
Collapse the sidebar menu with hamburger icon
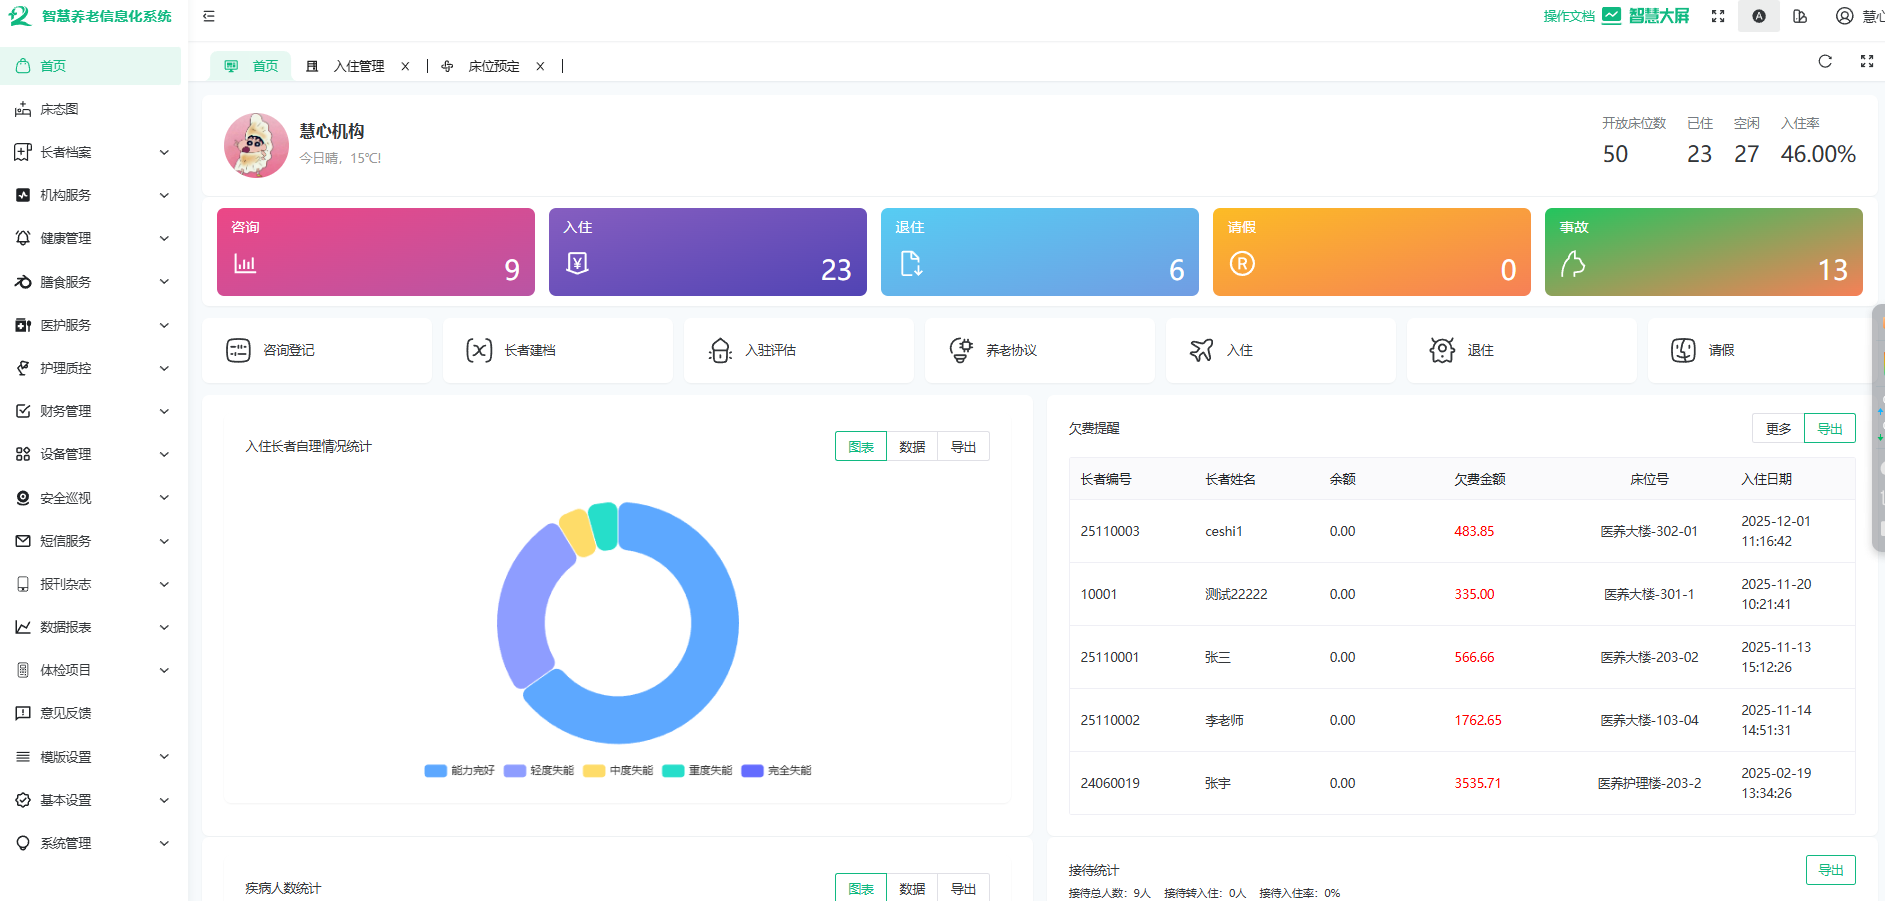208,16
